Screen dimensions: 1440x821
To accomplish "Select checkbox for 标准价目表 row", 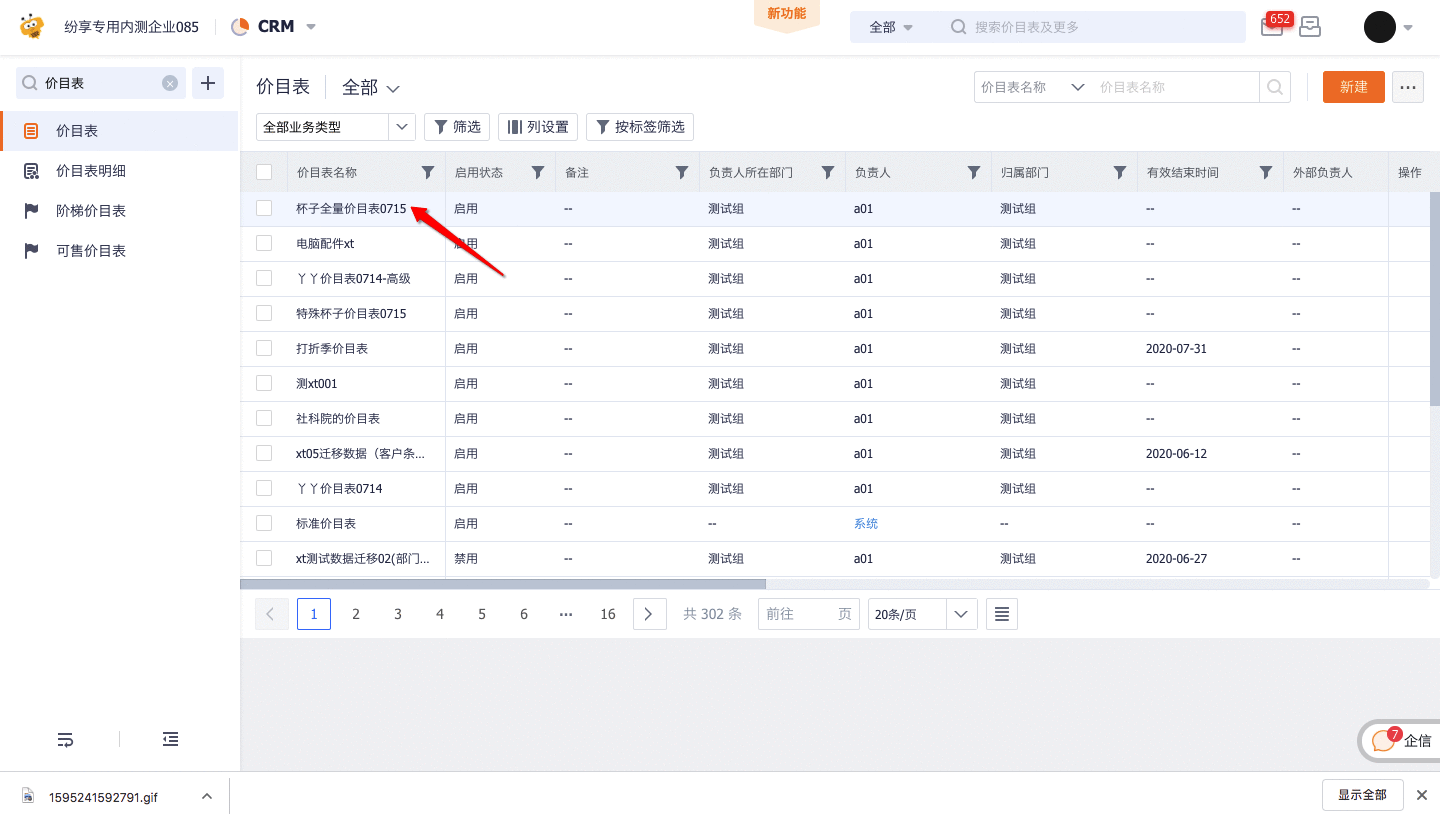I will [x=264, y=523].
